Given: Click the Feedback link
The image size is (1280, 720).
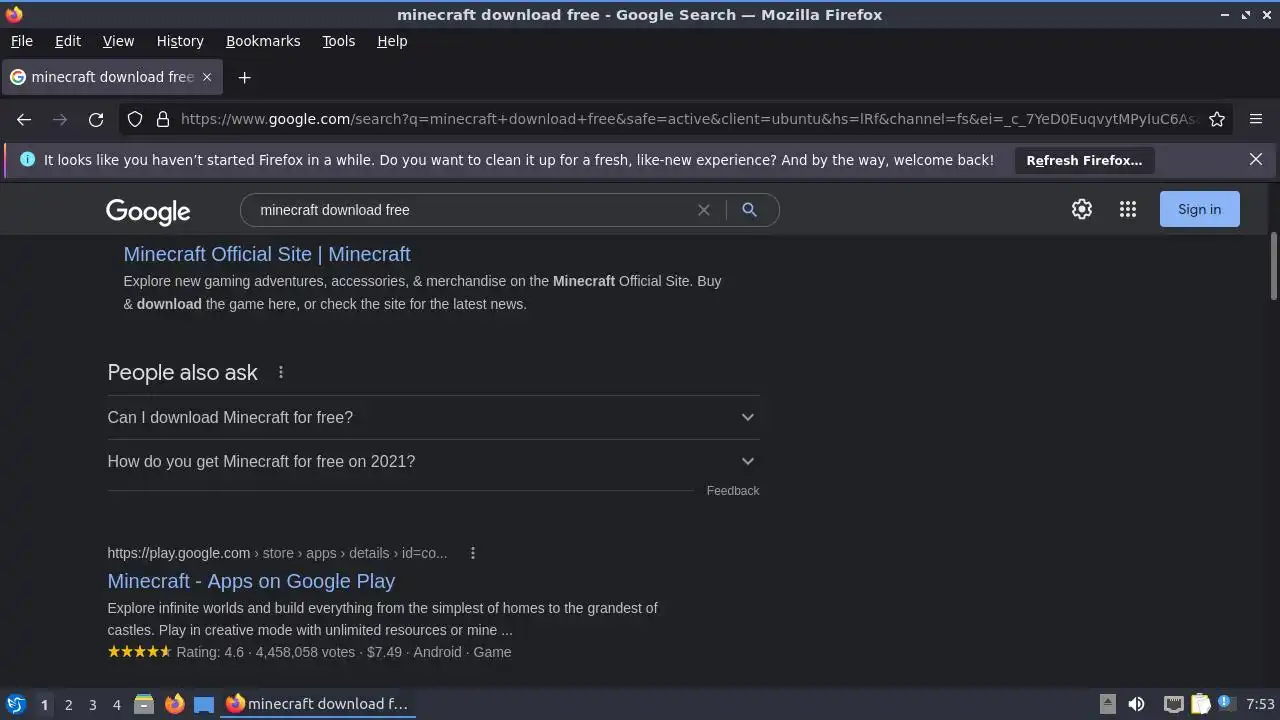Looking at the screenshot, I should [x=733, y=490].
